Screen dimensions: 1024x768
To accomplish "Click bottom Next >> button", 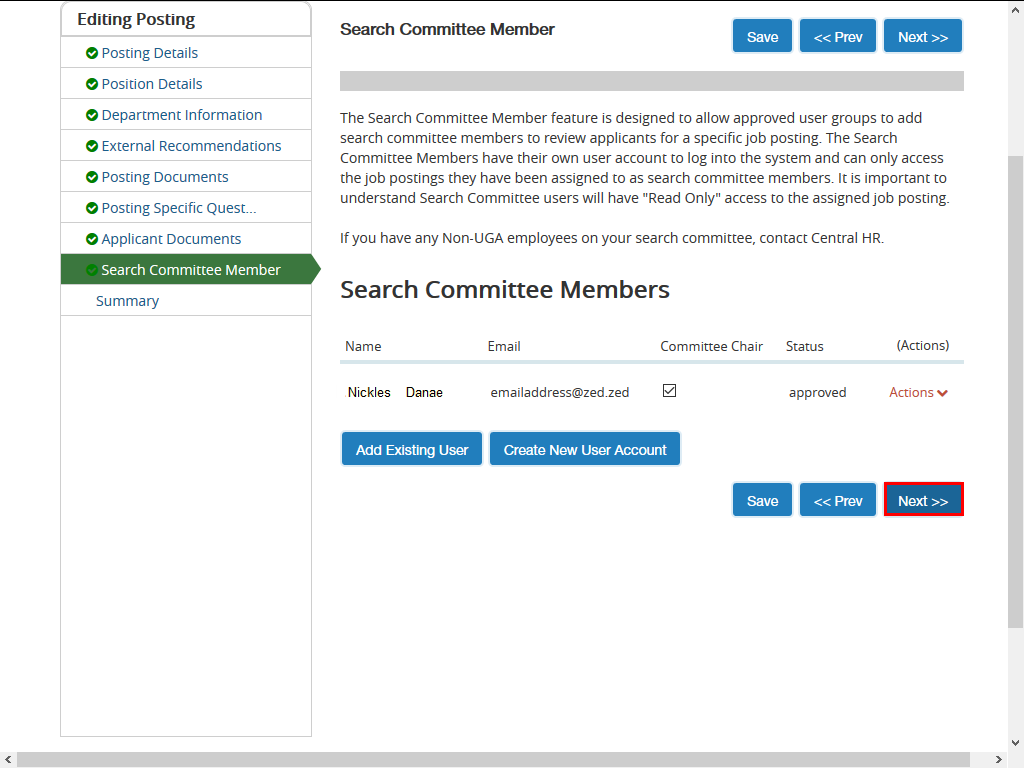I will 923,501.
